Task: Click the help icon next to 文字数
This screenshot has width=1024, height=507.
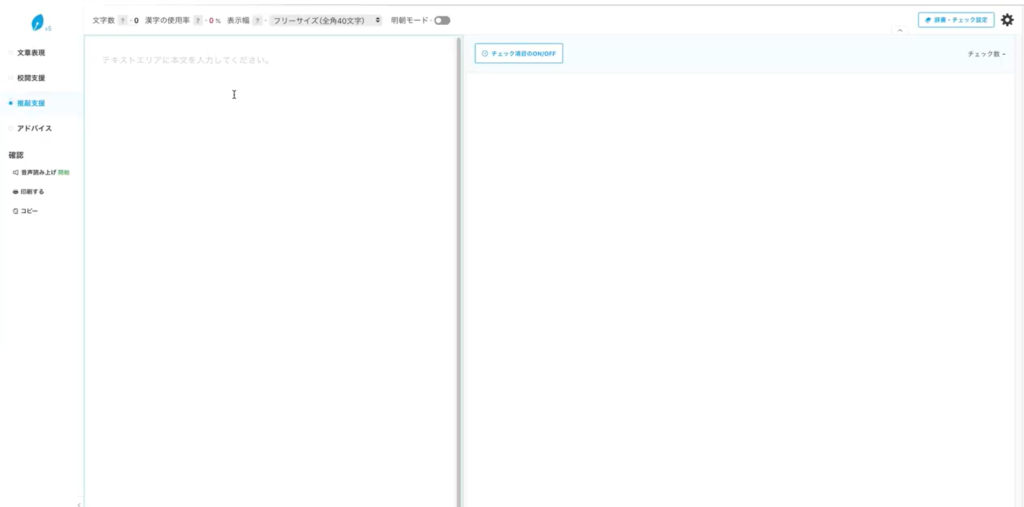Action: [123, 20]
